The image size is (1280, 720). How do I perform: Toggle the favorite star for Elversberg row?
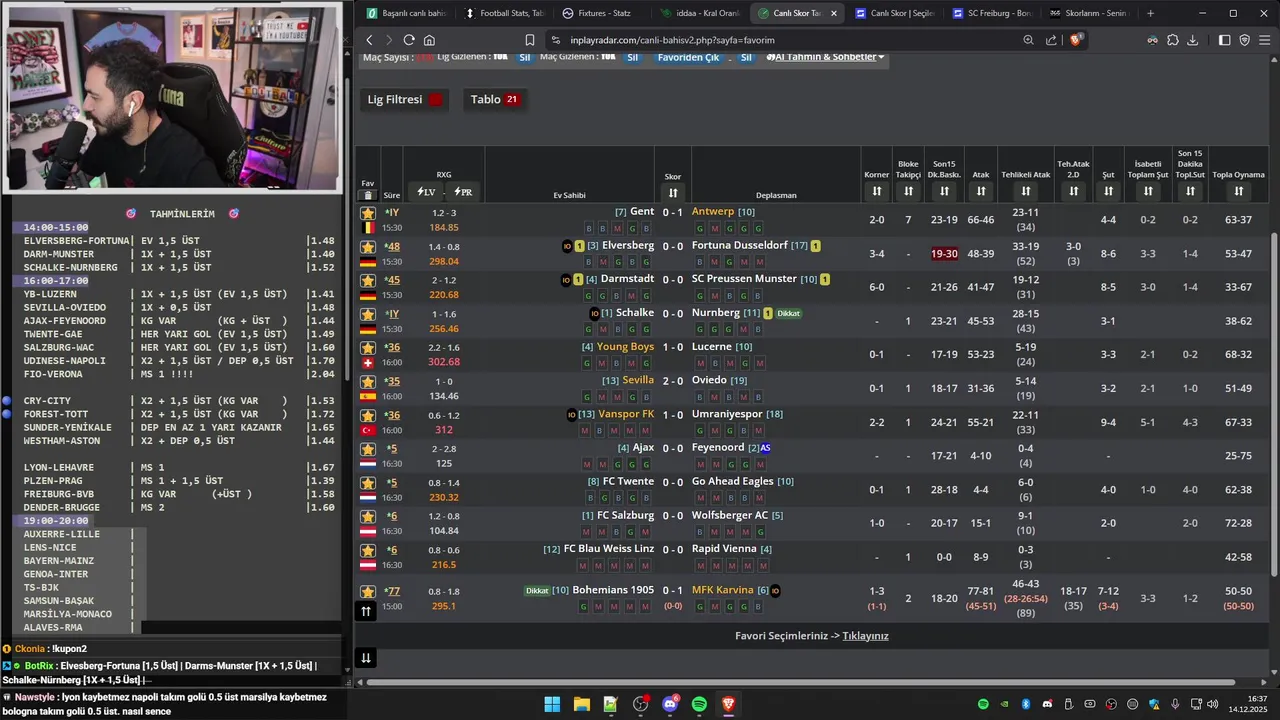[368, 247]
